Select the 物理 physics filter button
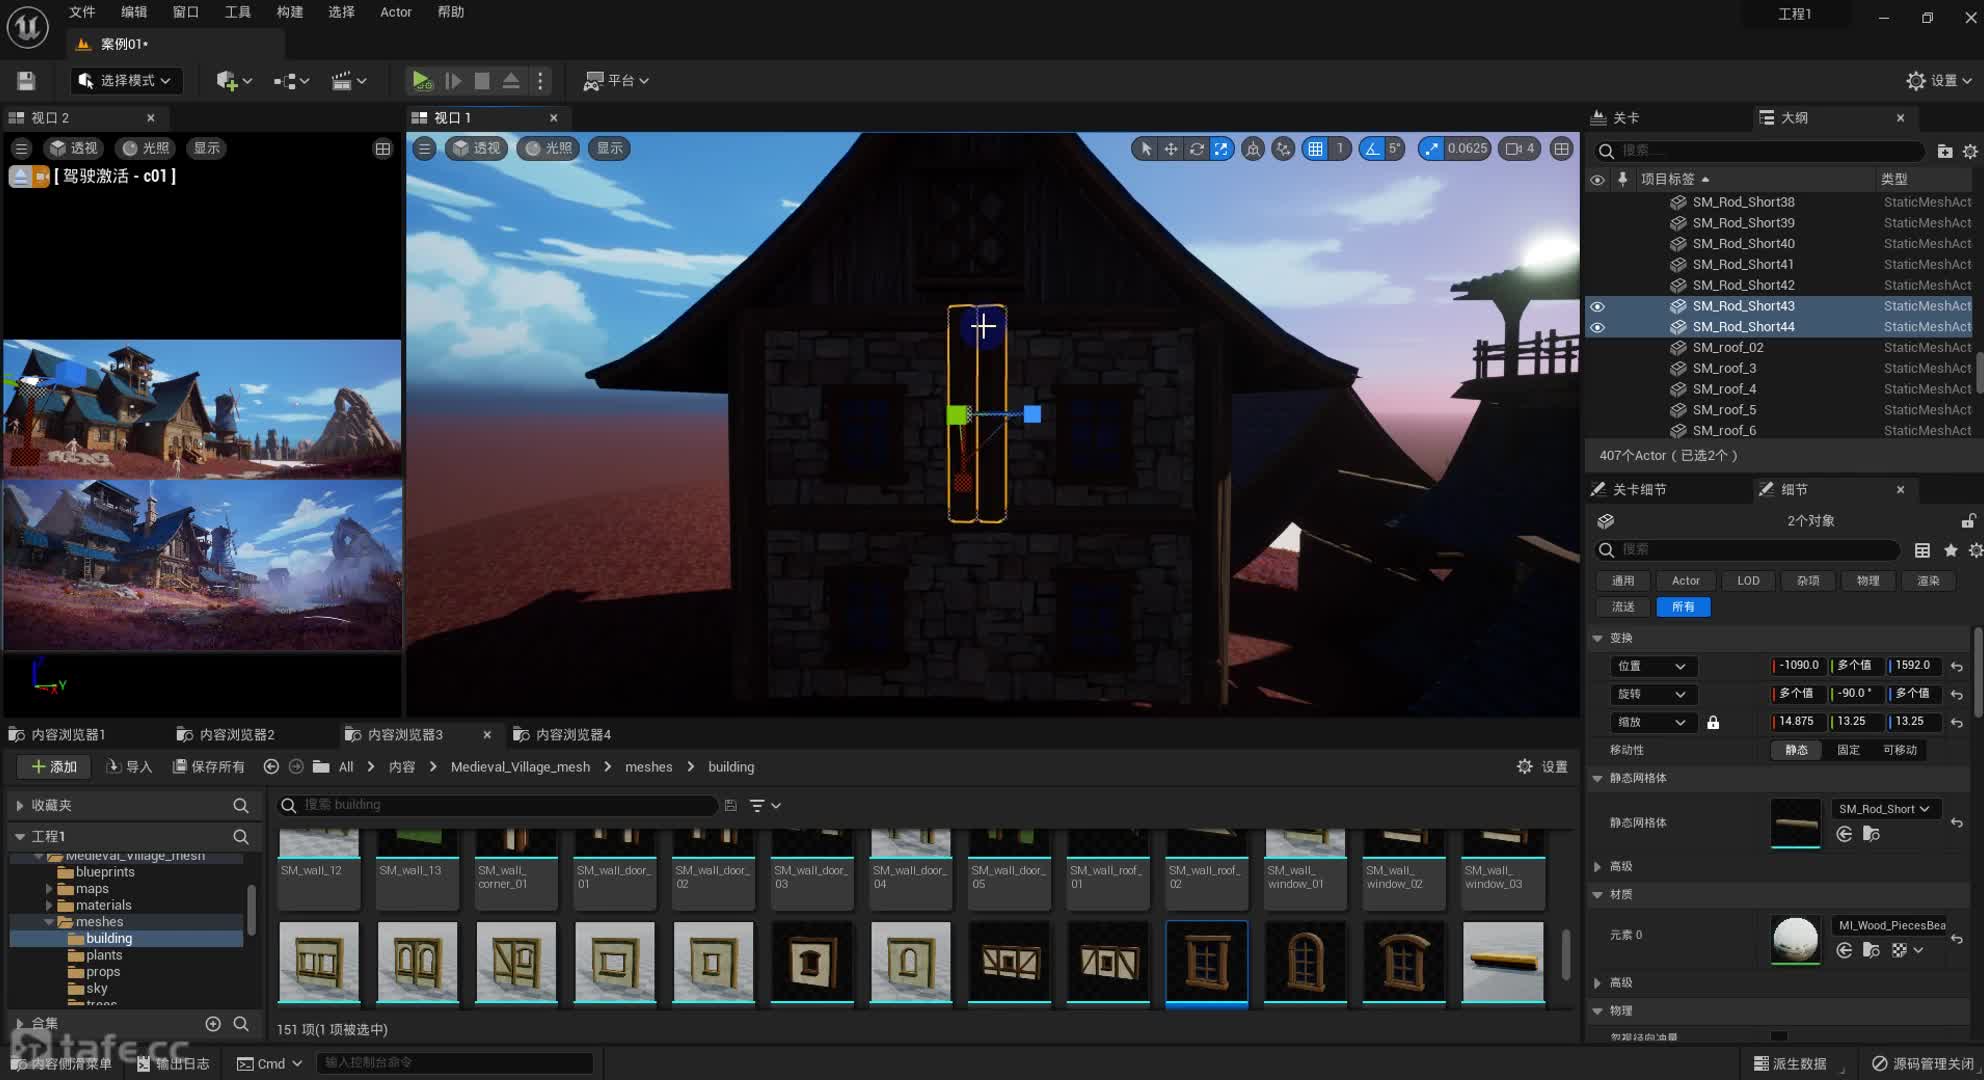This screenshot has width=1984, height=1080. (1868, 581)
